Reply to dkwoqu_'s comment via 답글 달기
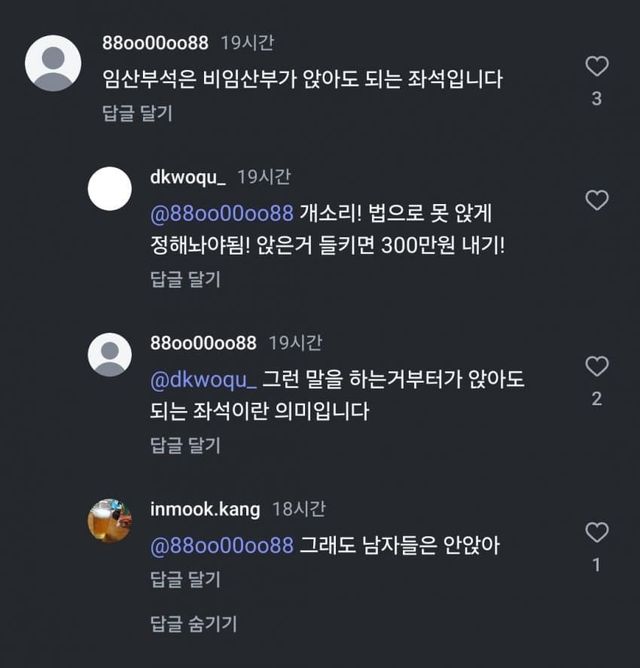Screen dimensions: 640x668 click(185, 279)
